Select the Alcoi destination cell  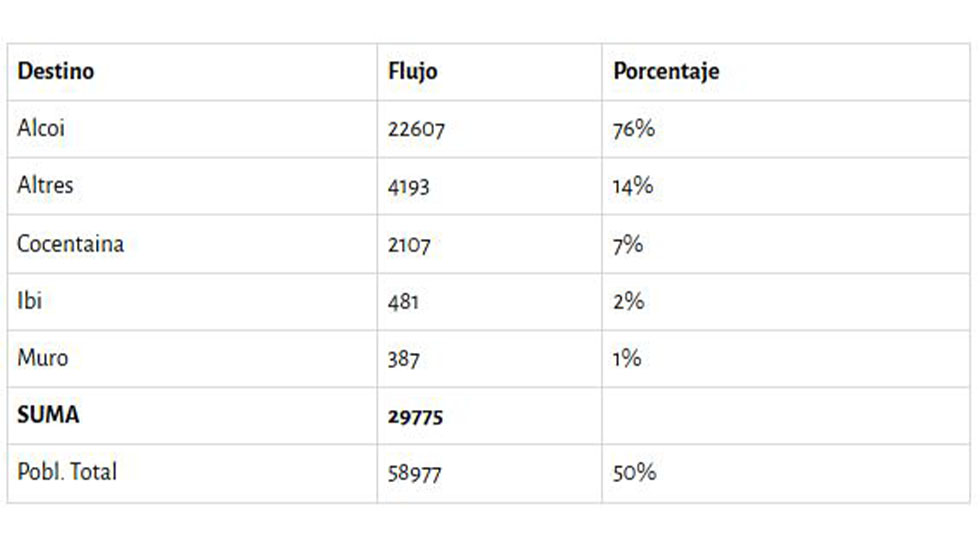[x=41, y=129]
